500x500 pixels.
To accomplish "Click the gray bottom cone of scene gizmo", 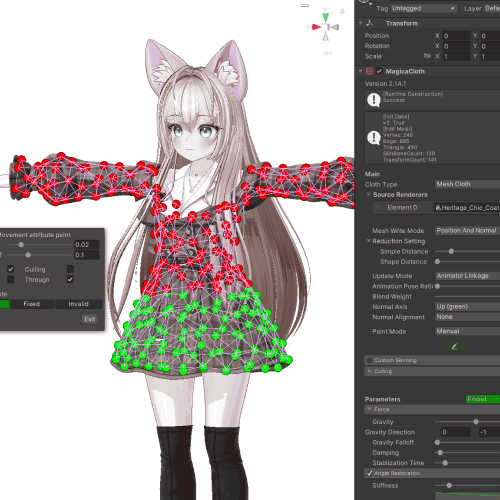I will [326, 36].
